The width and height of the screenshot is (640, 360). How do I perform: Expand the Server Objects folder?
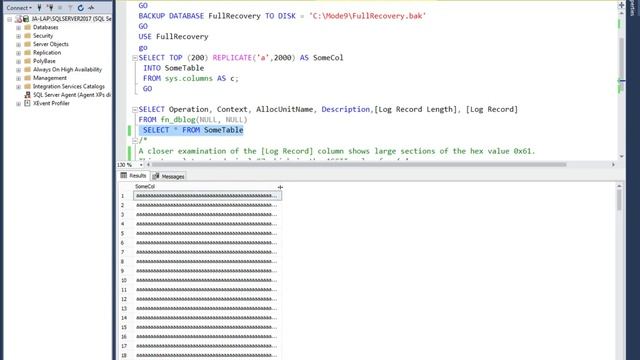(18, 44)
